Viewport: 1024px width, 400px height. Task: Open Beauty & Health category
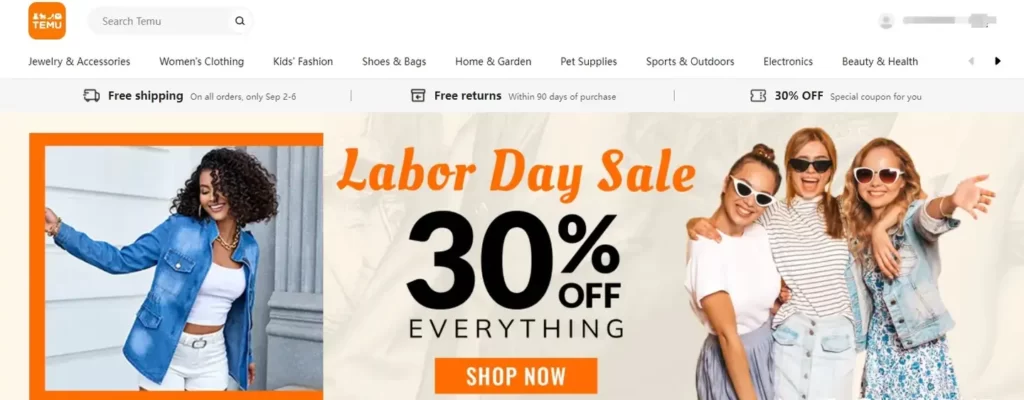(x=880, y=61)
